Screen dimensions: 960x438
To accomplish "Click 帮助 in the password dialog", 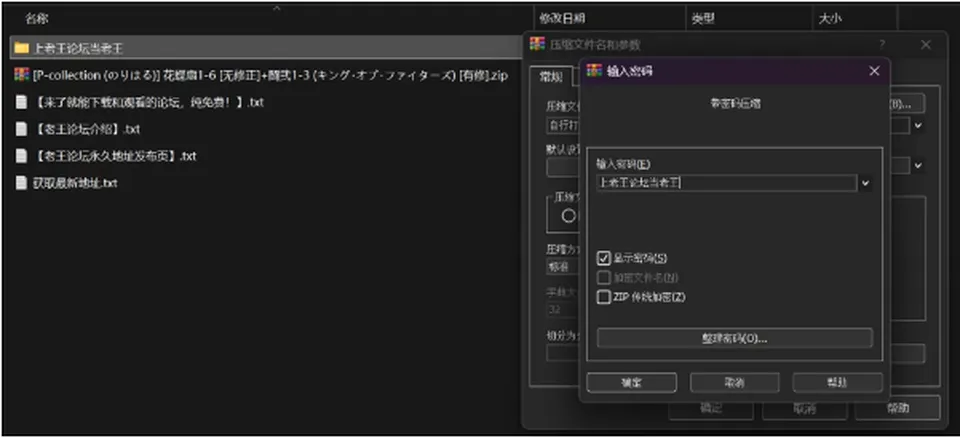I will click(x=837, y=382).
